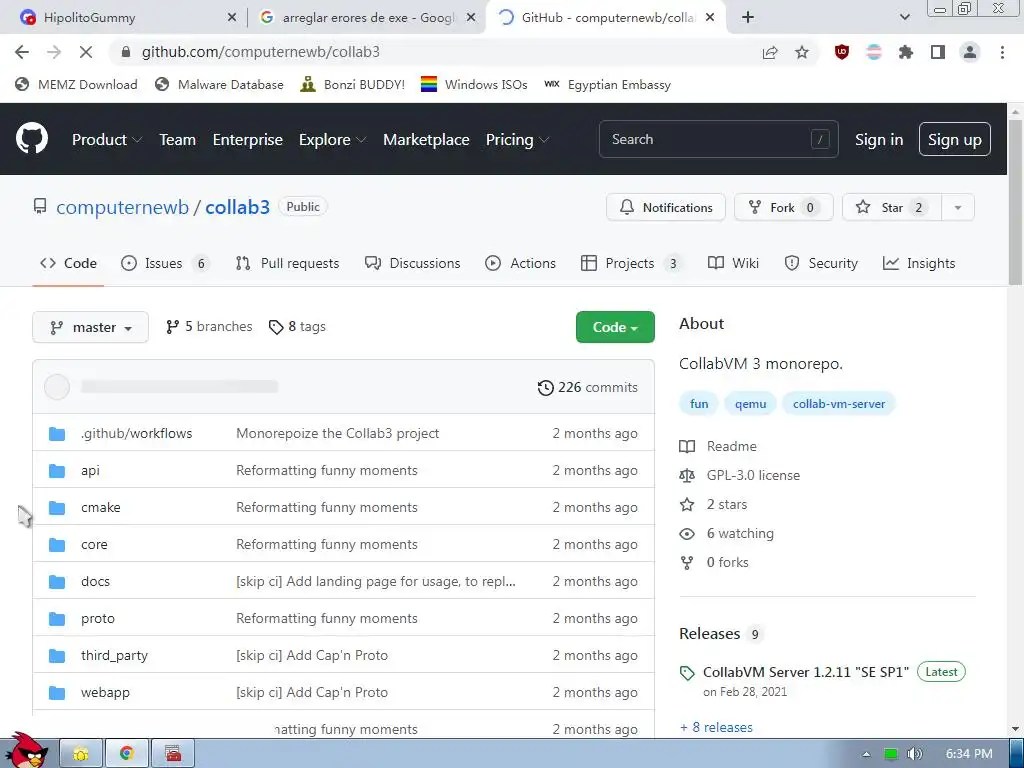
Task: Stop page loading with the X button
Action: [x=86, y=52]
